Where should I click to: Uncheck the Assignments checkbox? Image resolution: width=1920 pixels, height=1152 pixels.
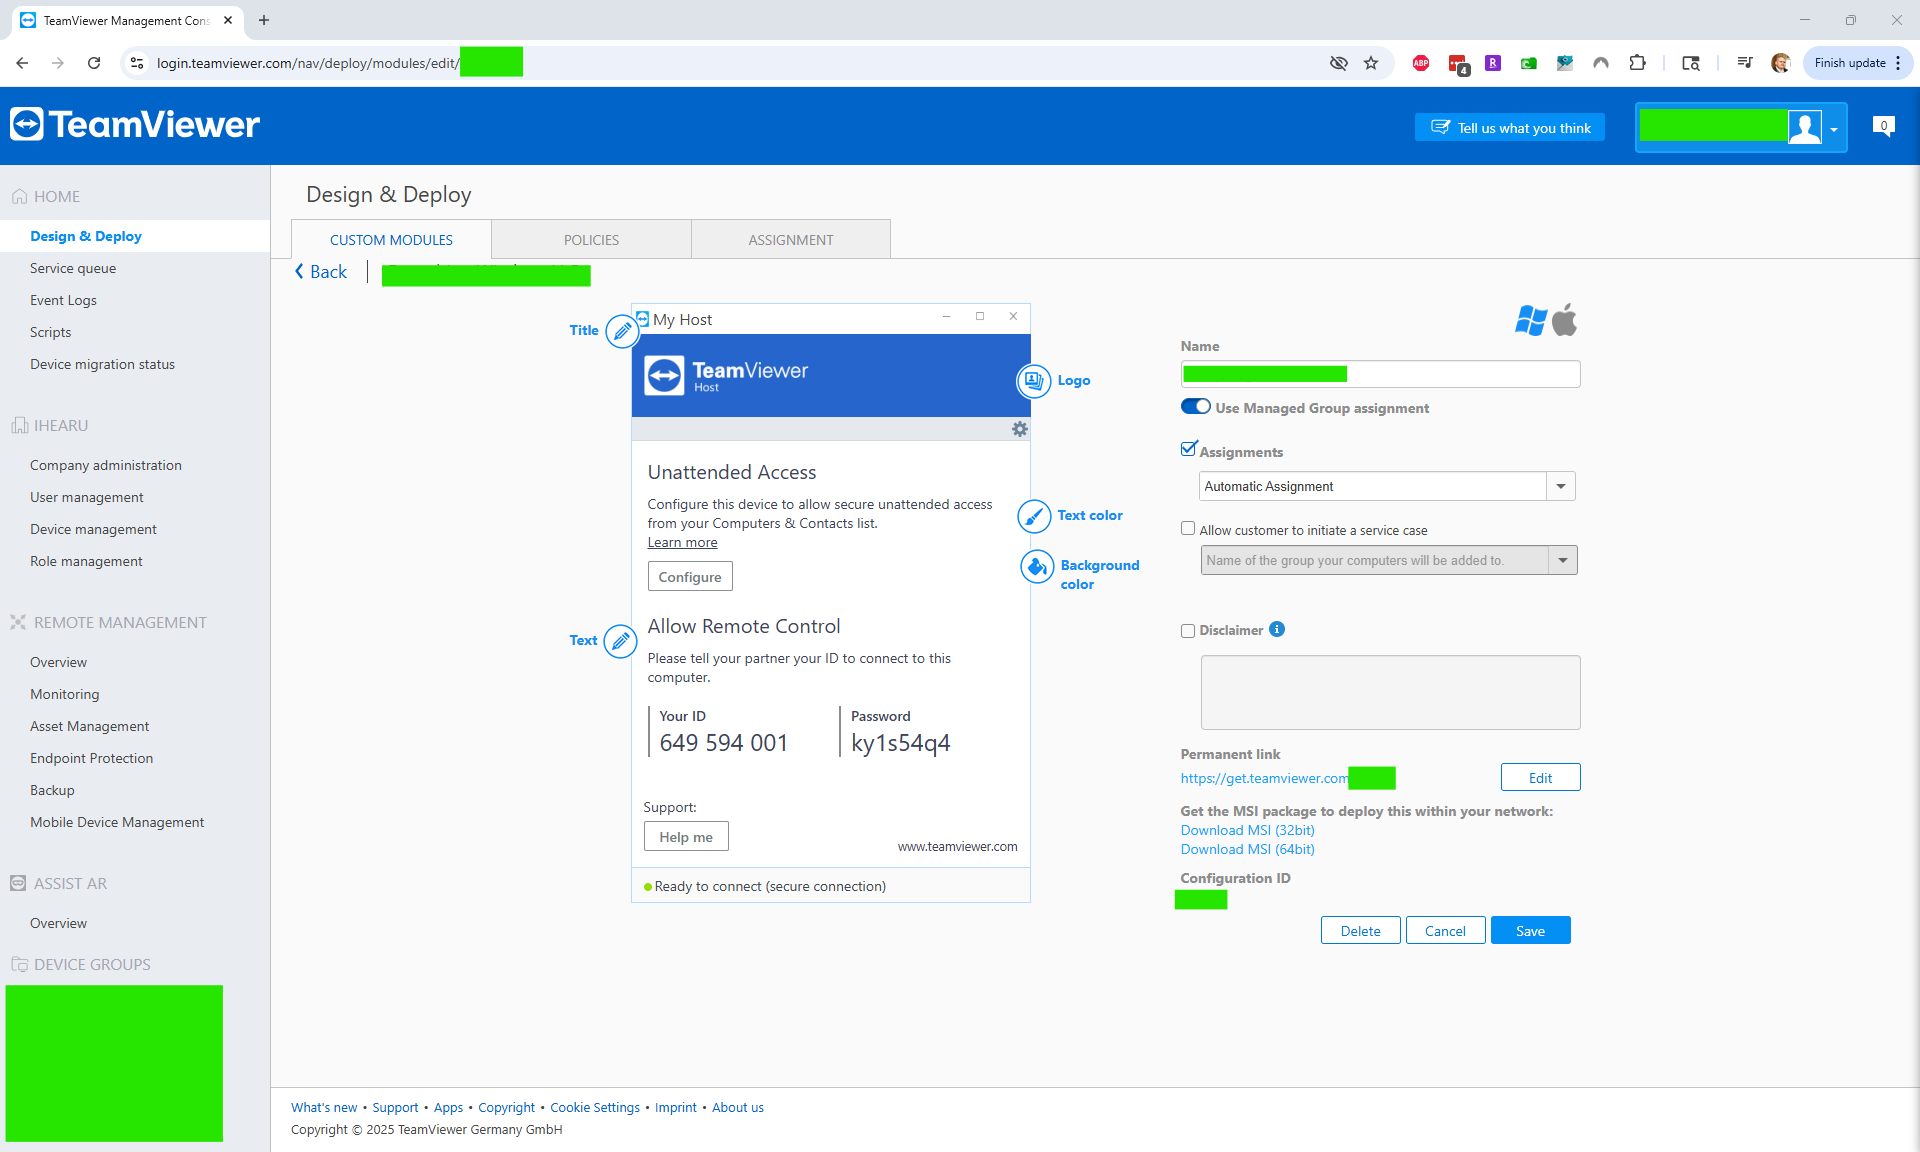(1188, 450)
